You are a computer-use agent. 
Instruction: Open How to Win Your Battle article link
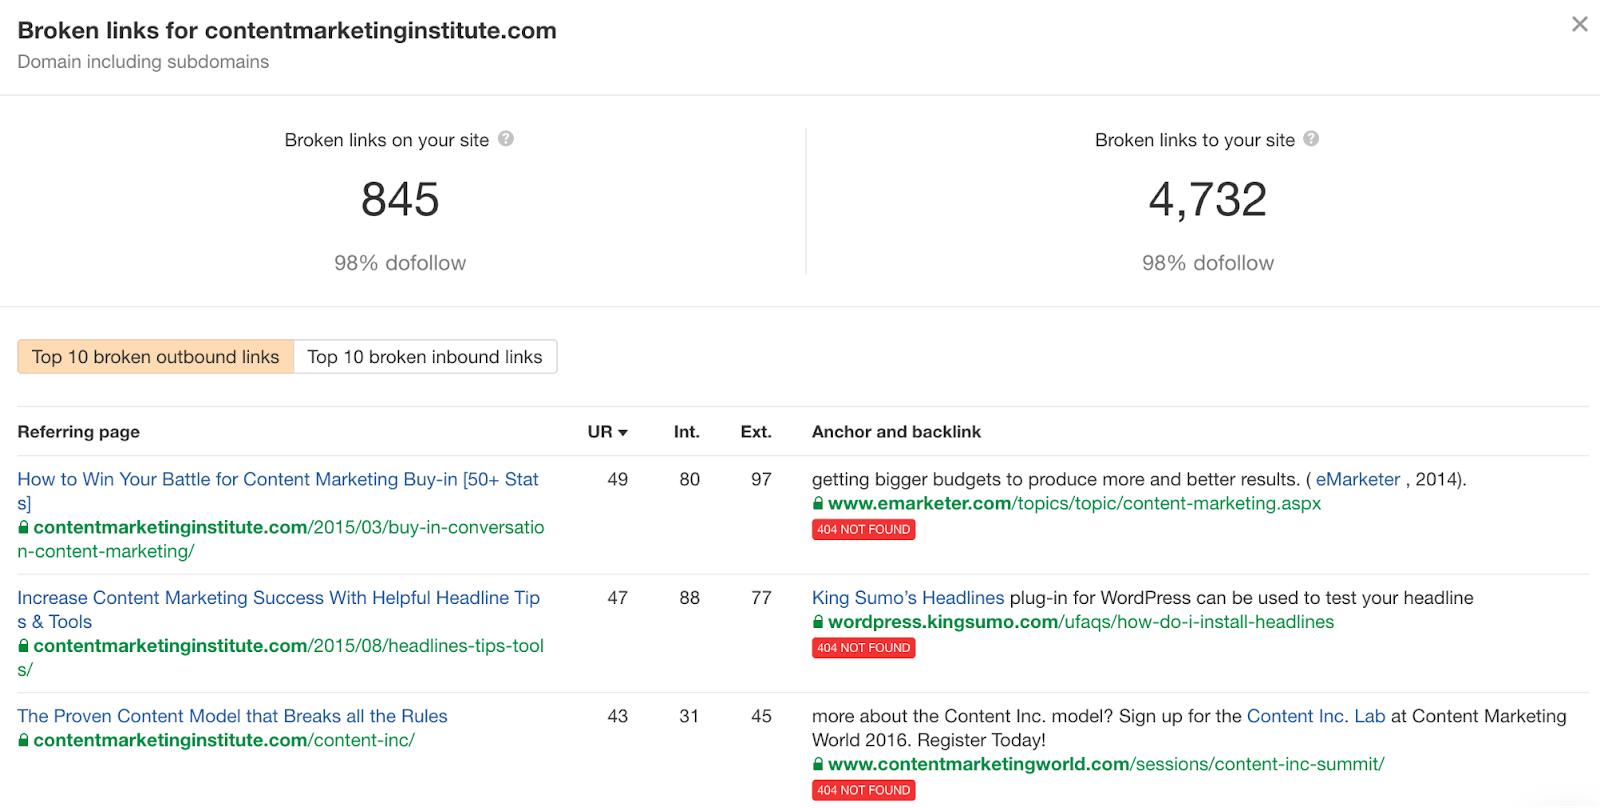[277, 480]
